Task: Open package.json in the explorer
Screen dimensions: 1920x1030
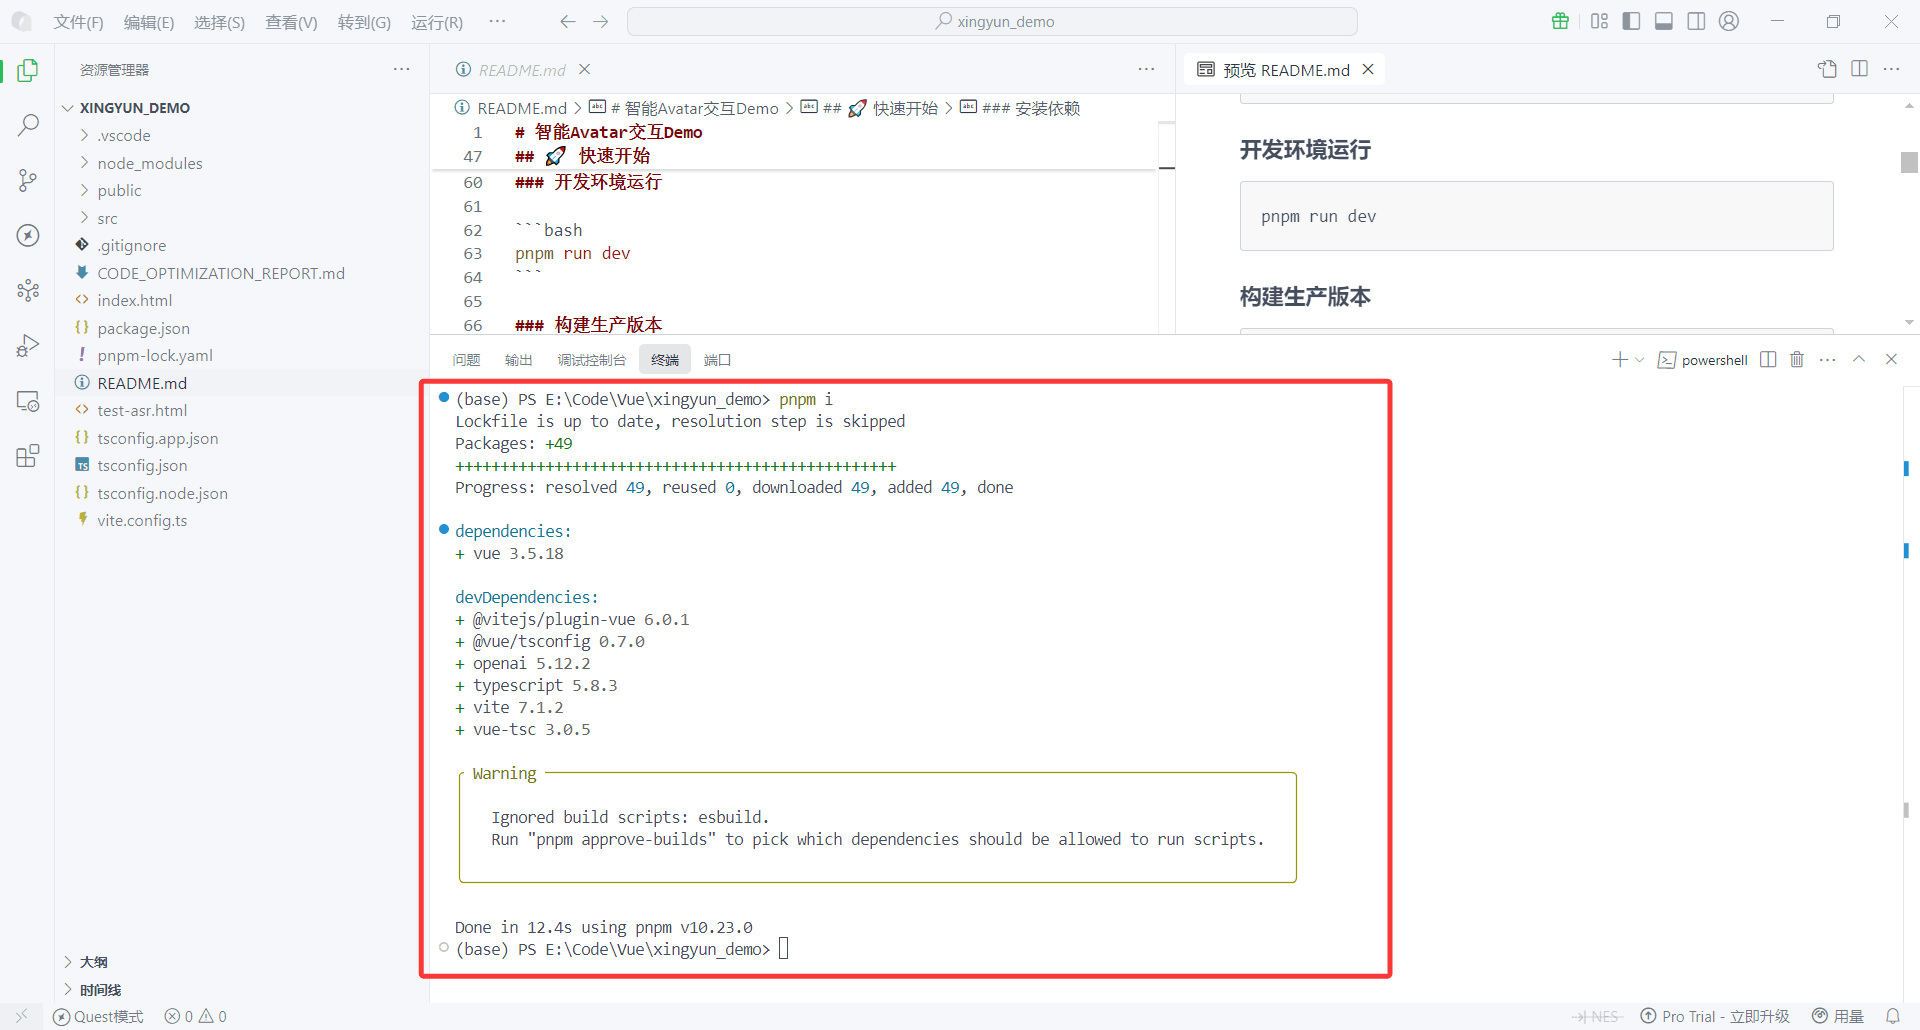Action: [x=143, y=328]
